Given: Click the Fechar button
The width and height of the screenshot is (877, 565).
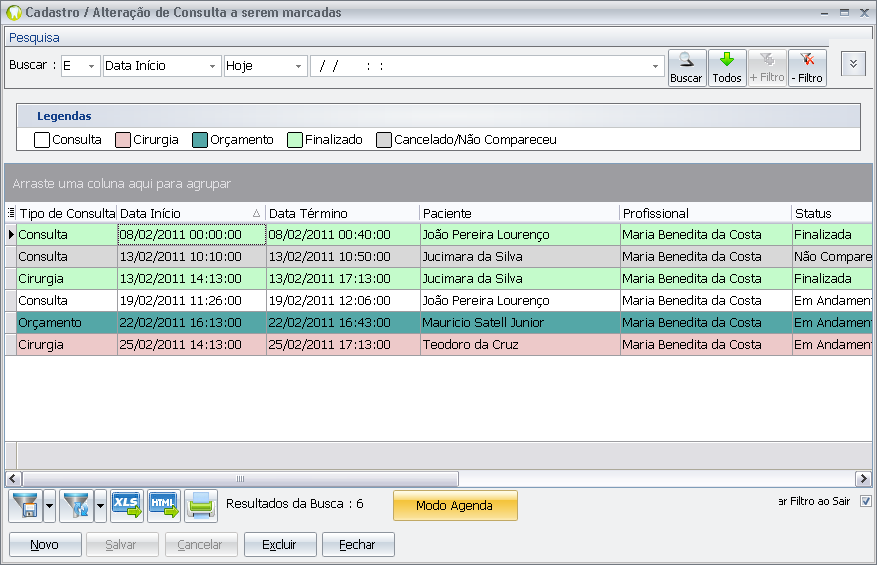Looking at the screenshot, I should coord(358,544).
